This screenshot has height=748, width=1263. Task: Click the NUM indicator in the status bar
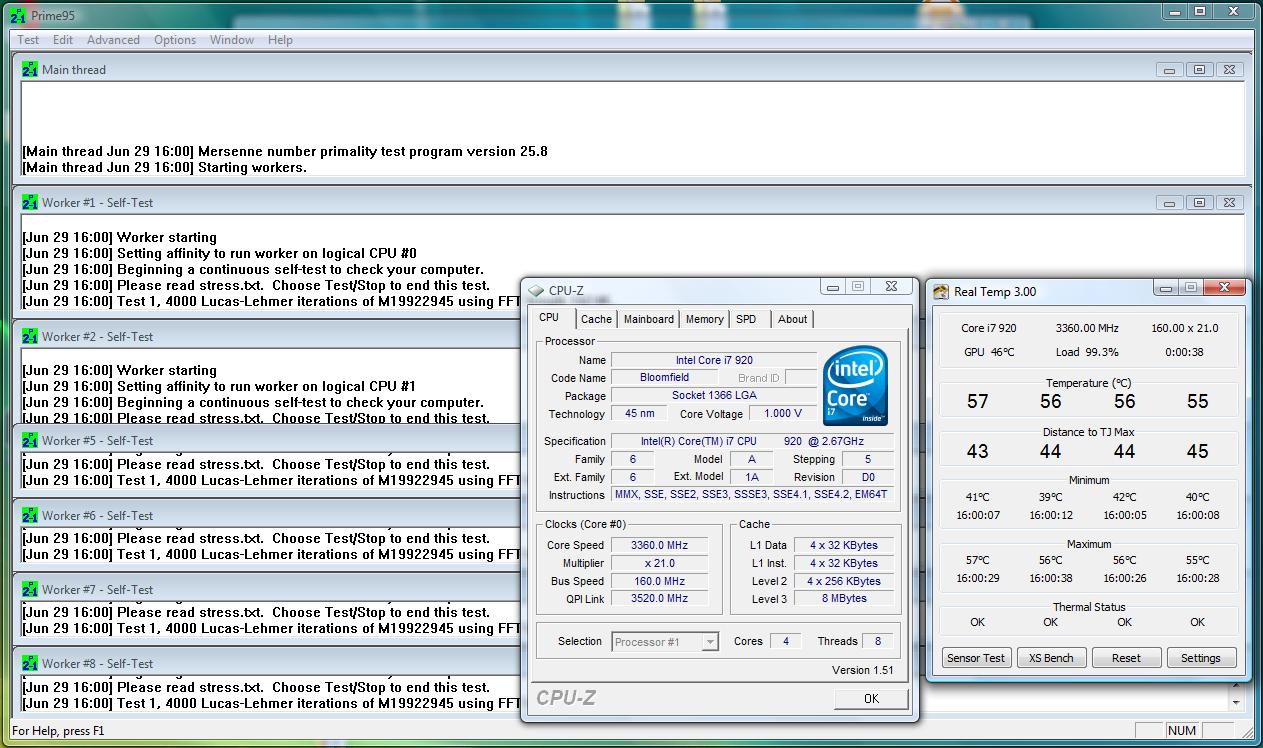(x=1181, y=731)
